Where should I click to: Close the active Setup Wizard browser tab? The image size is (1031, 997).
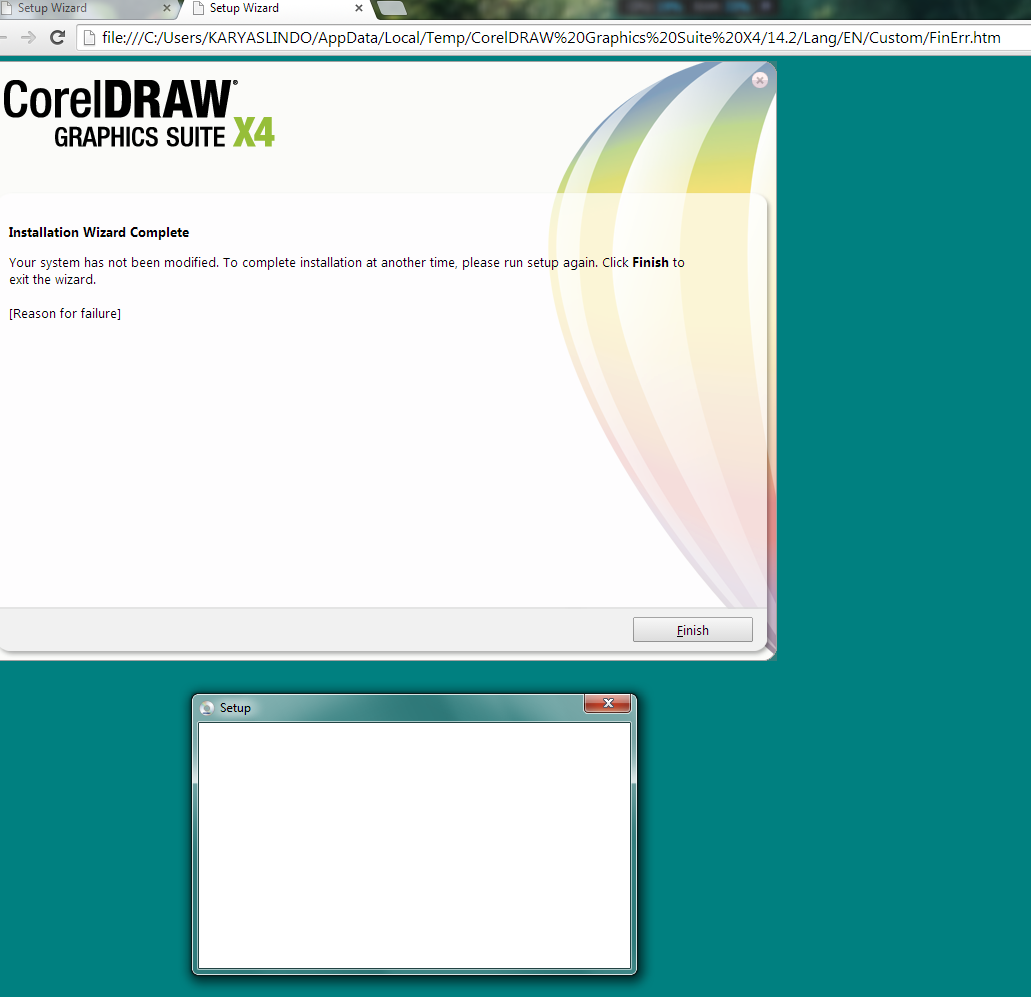pyautogui.click(x=358, y=8)
